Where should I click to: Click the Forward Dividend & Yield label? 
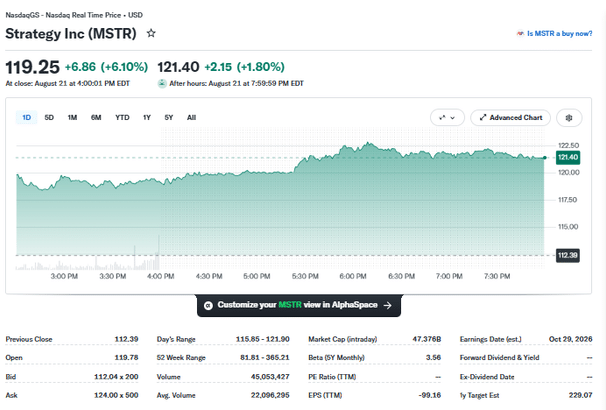499,358
